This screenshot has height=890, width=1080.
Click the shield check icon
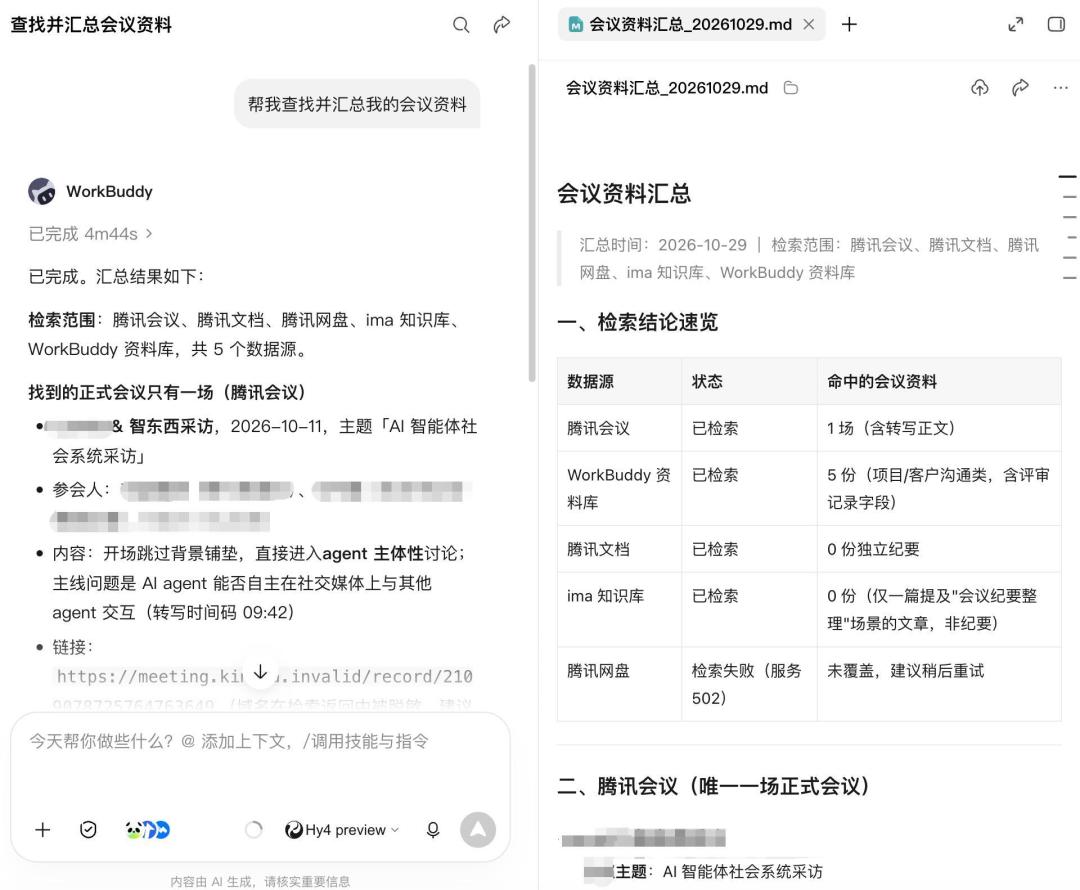(88, 829)
